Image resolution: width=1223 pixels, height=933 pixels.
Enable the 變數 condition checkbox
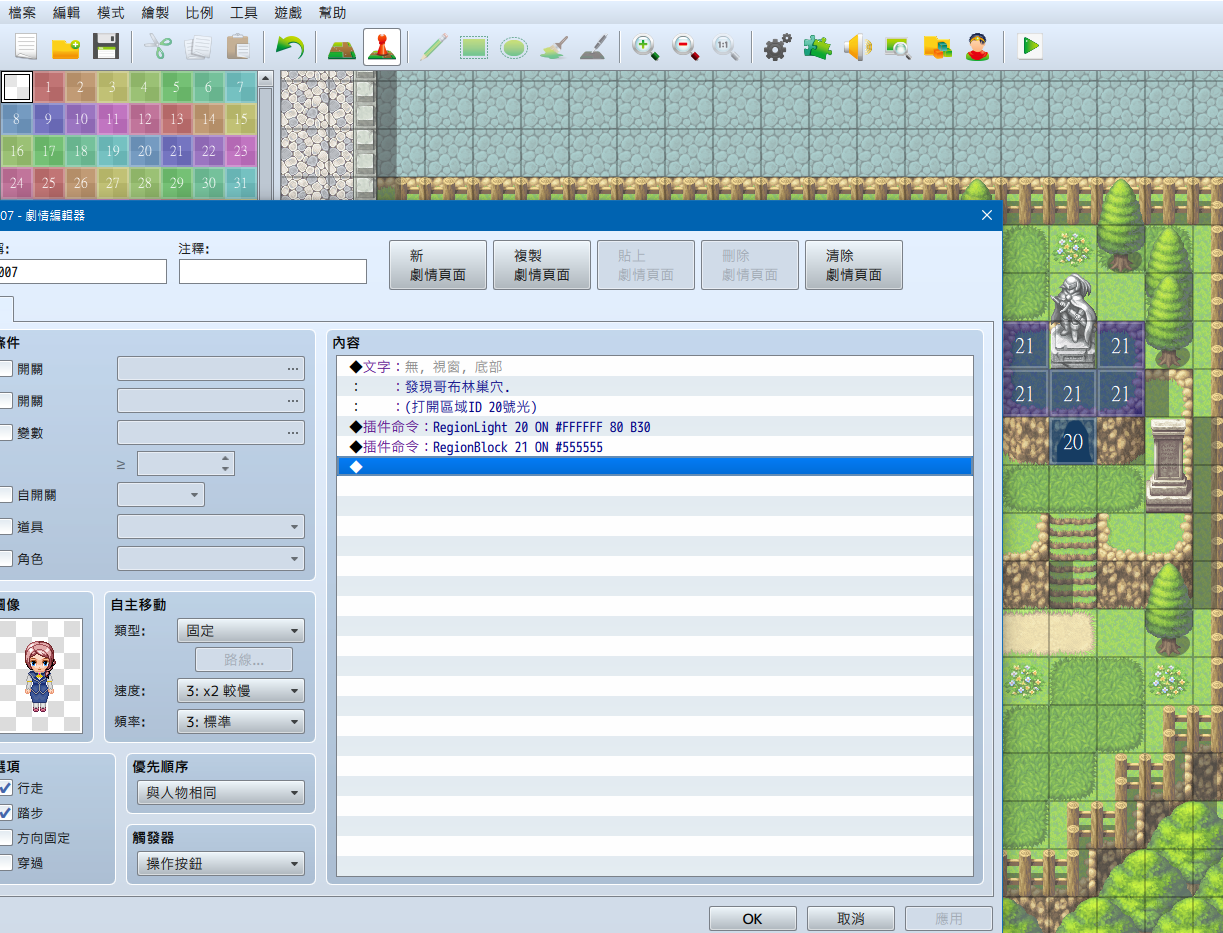tap(6, 433)
